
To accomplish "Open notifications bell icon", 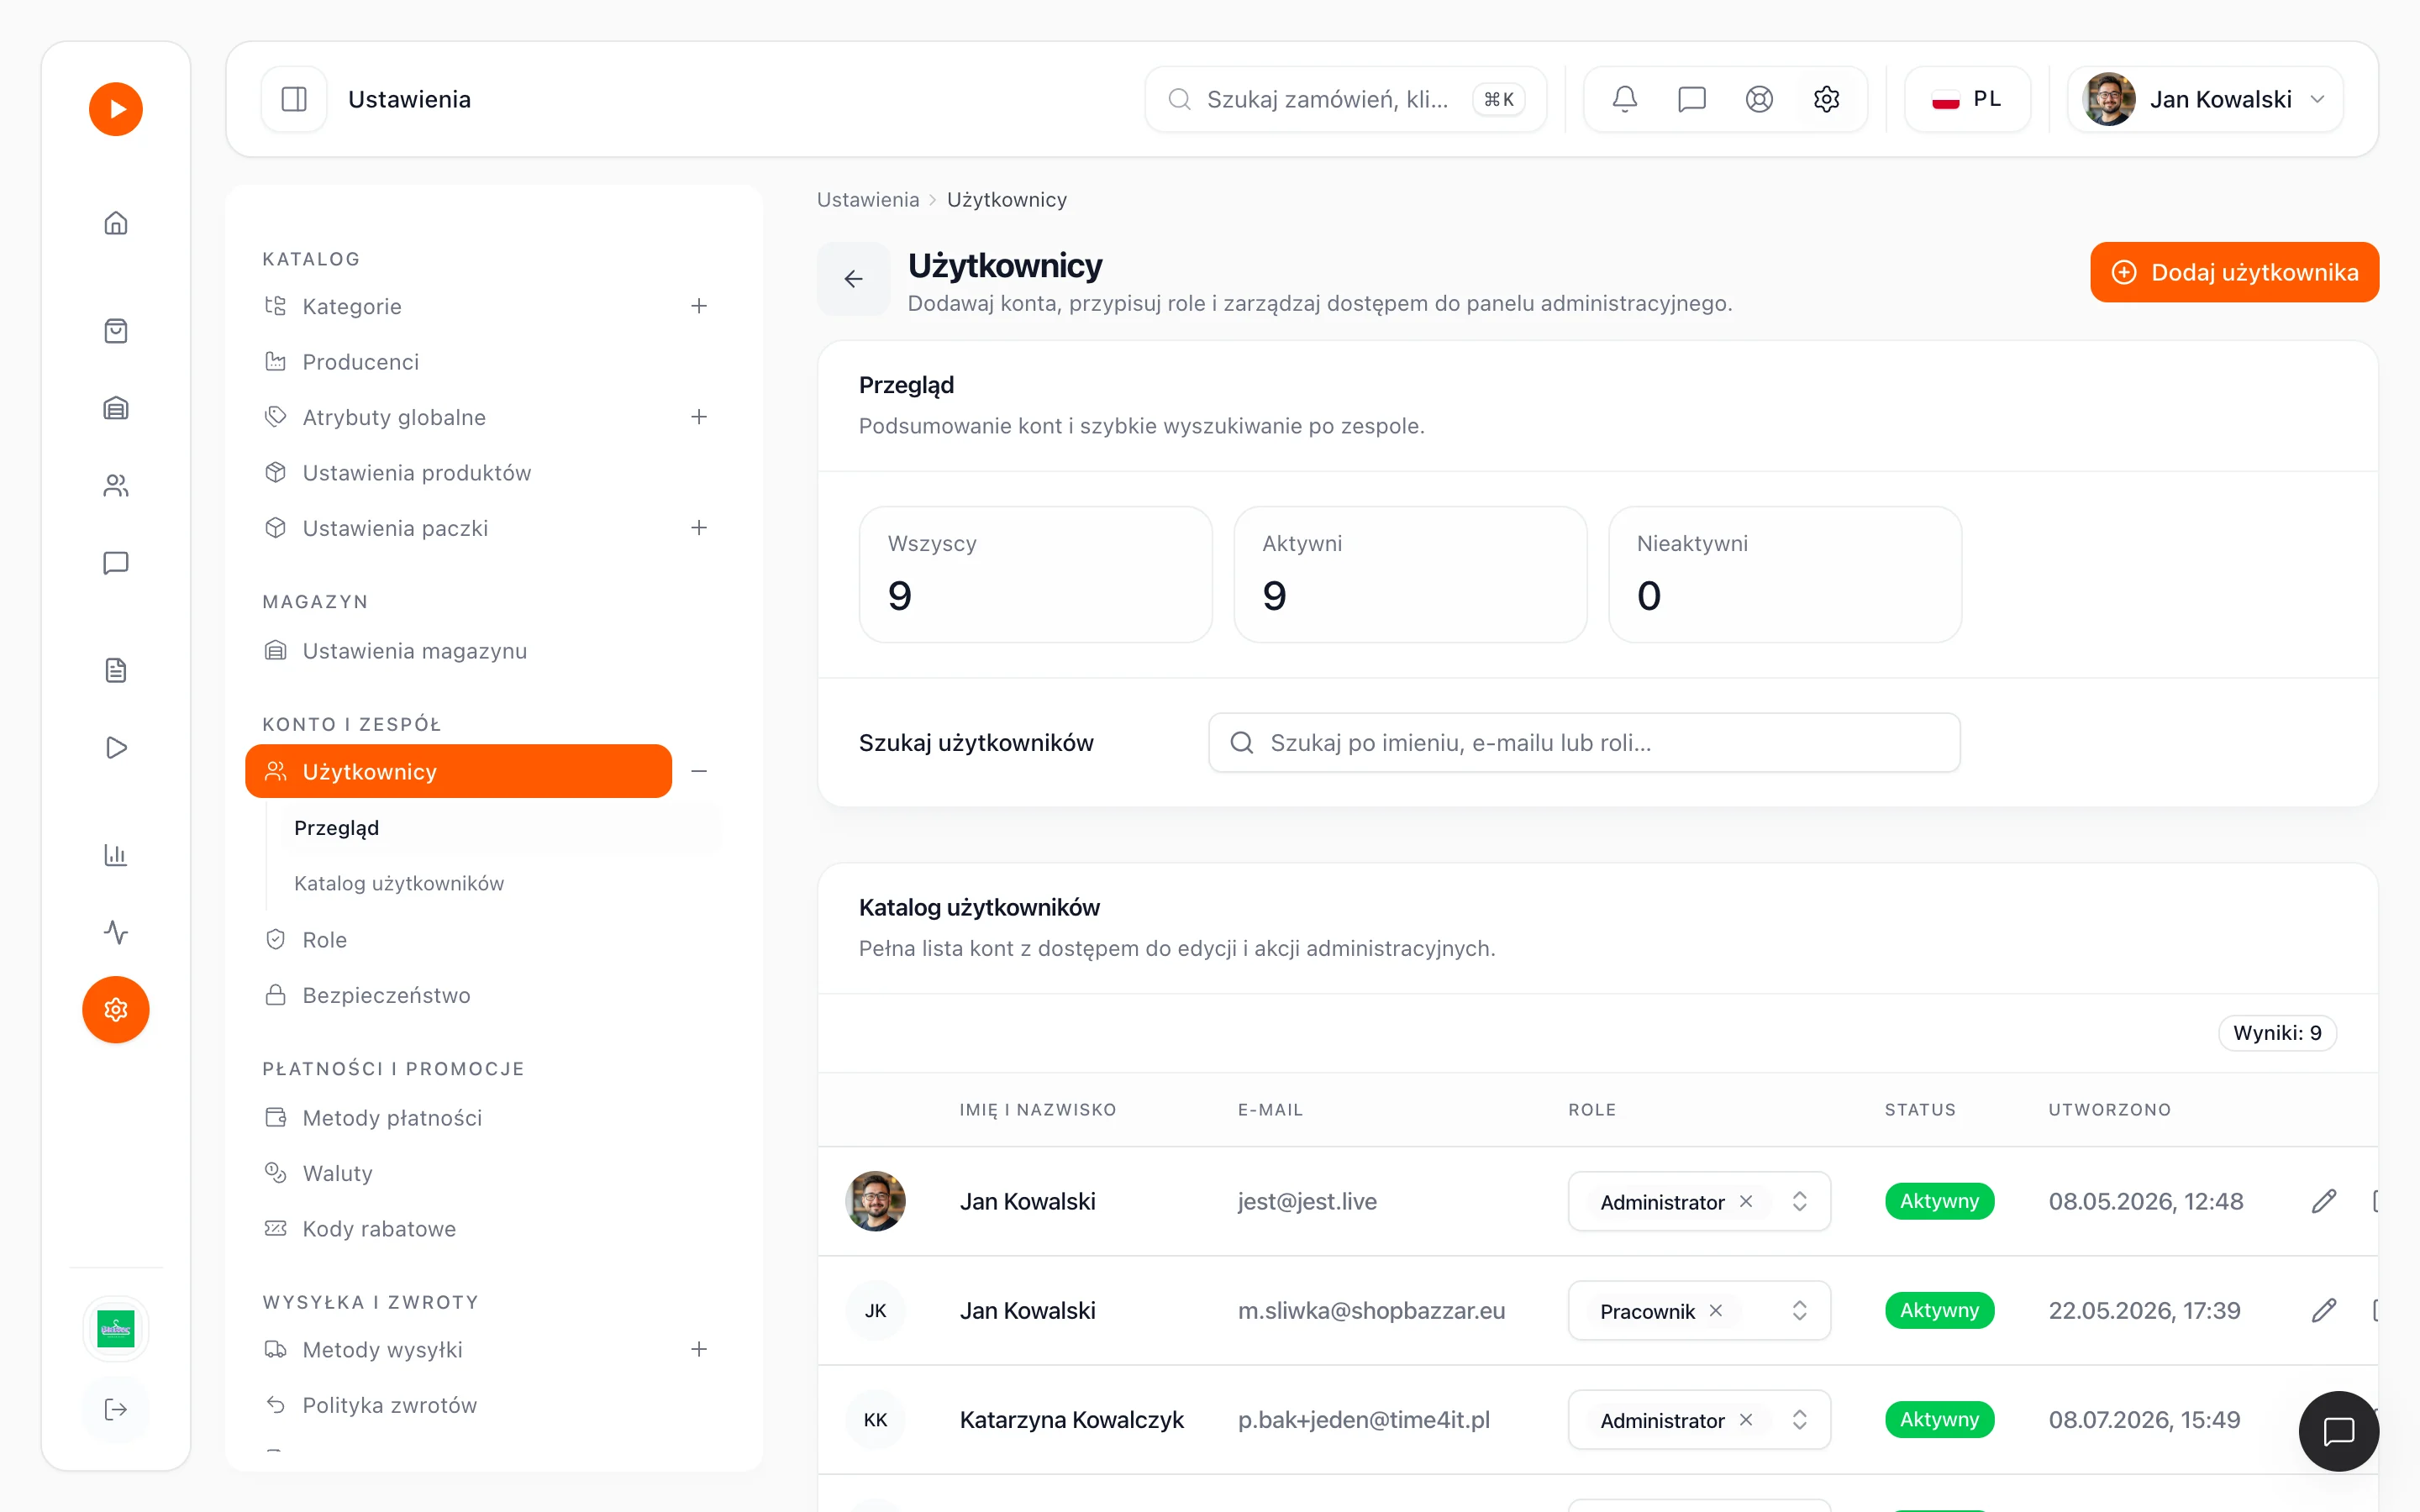I will click(1625, 99).
